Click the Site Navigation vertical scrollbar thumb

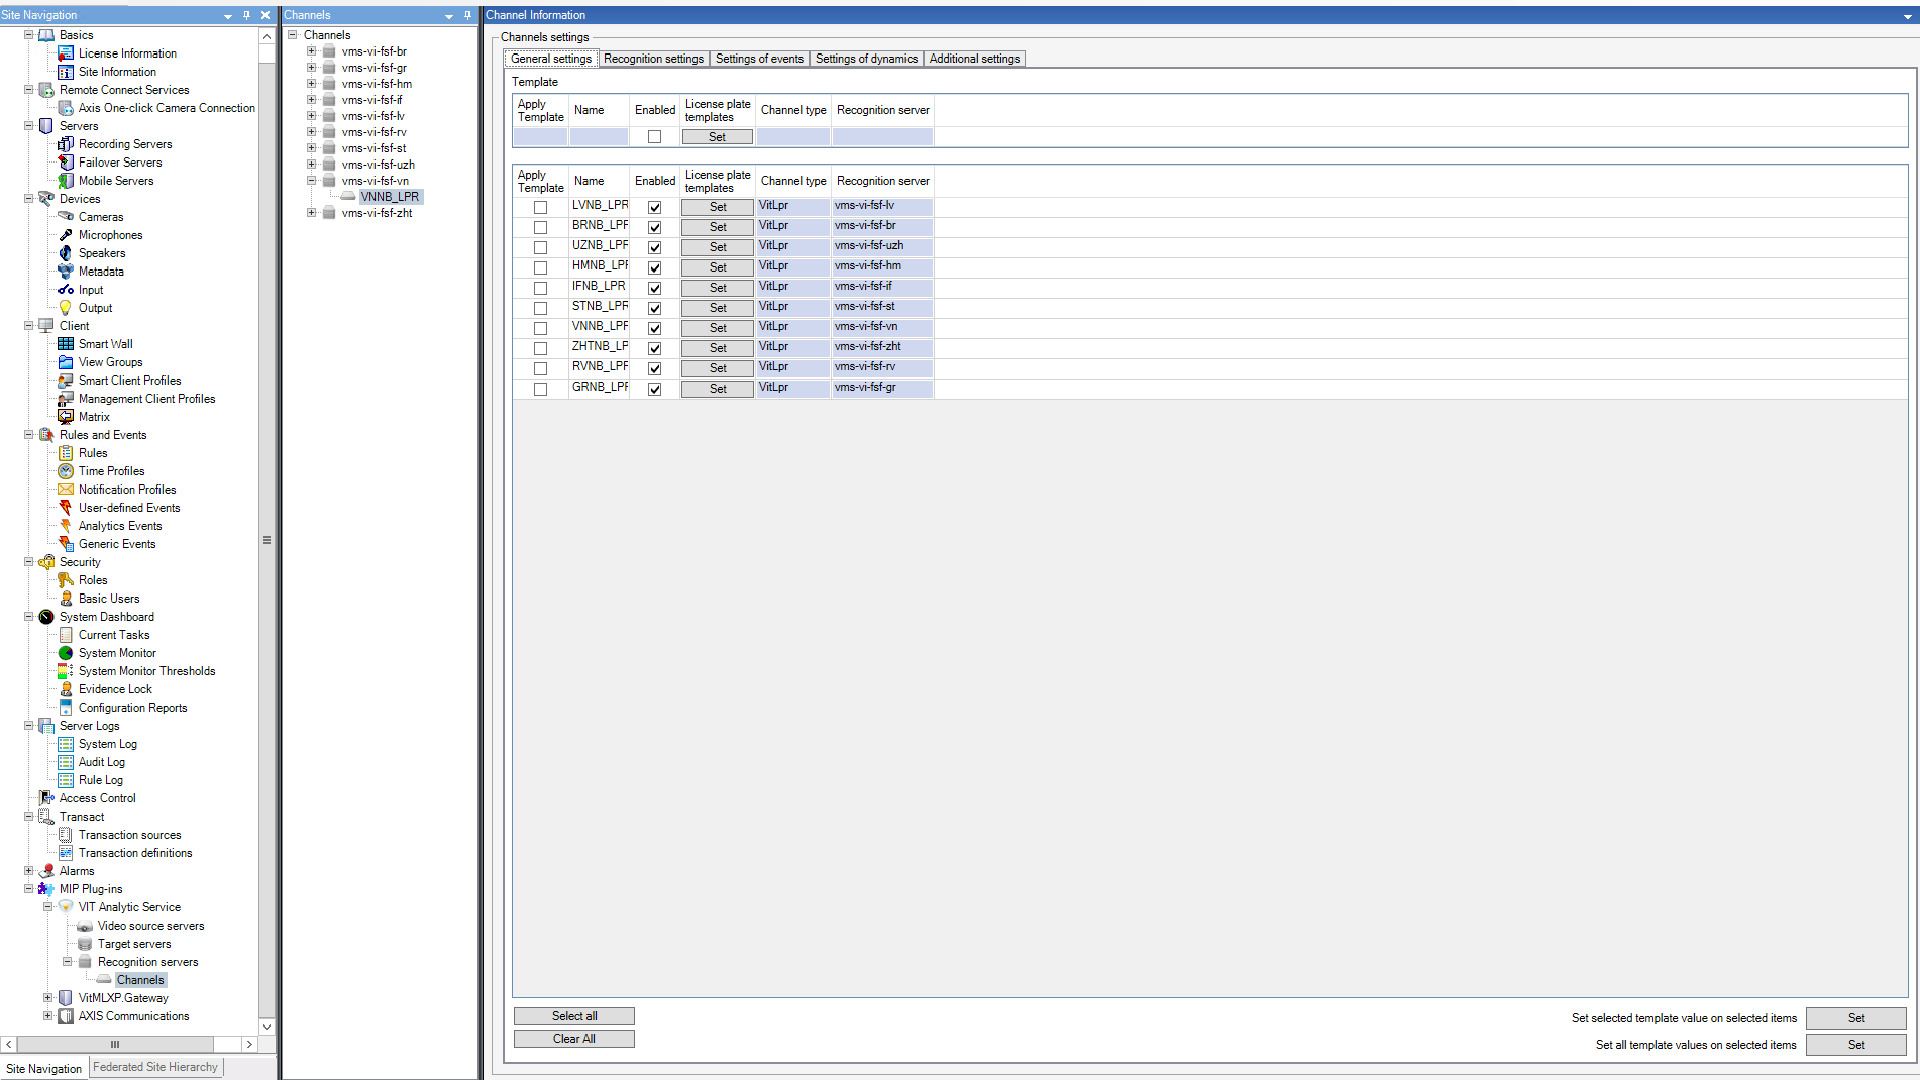(267, 540)
